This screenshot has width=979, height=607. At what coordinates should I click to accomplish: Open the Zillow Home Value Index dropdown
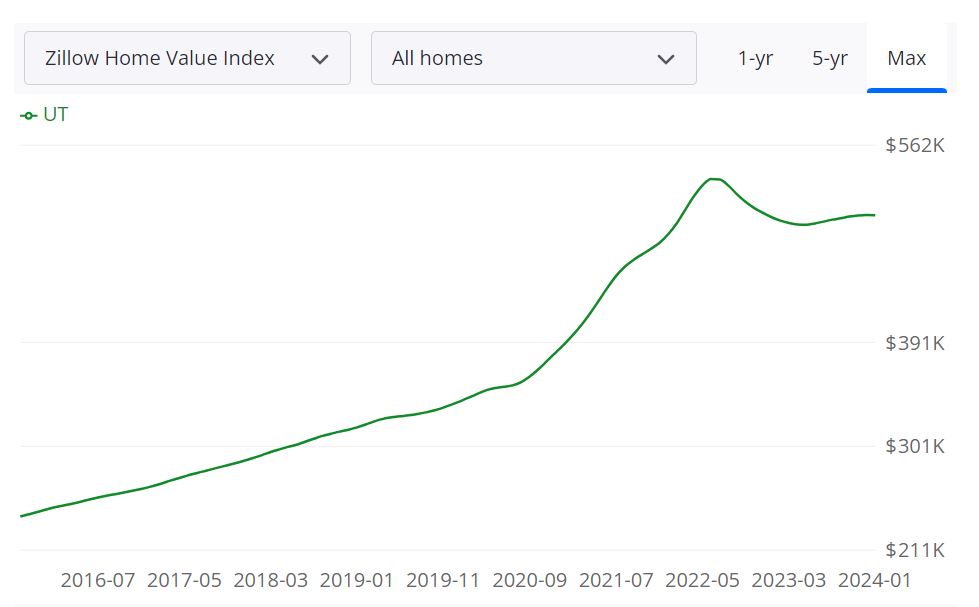click(187, 58)
